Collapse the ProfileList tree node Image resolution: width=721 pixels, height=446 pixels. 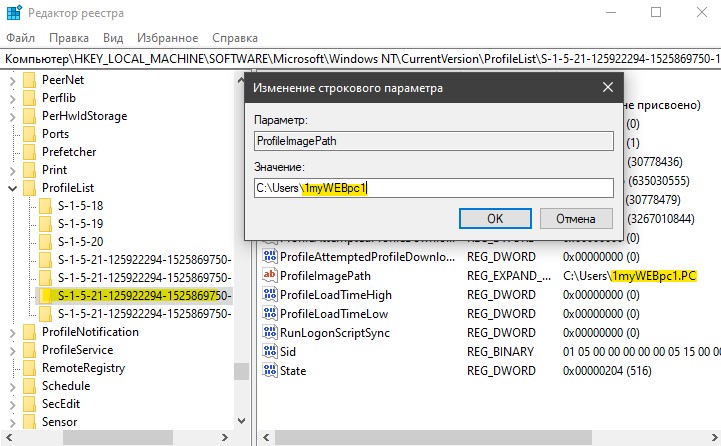[12, 188]
